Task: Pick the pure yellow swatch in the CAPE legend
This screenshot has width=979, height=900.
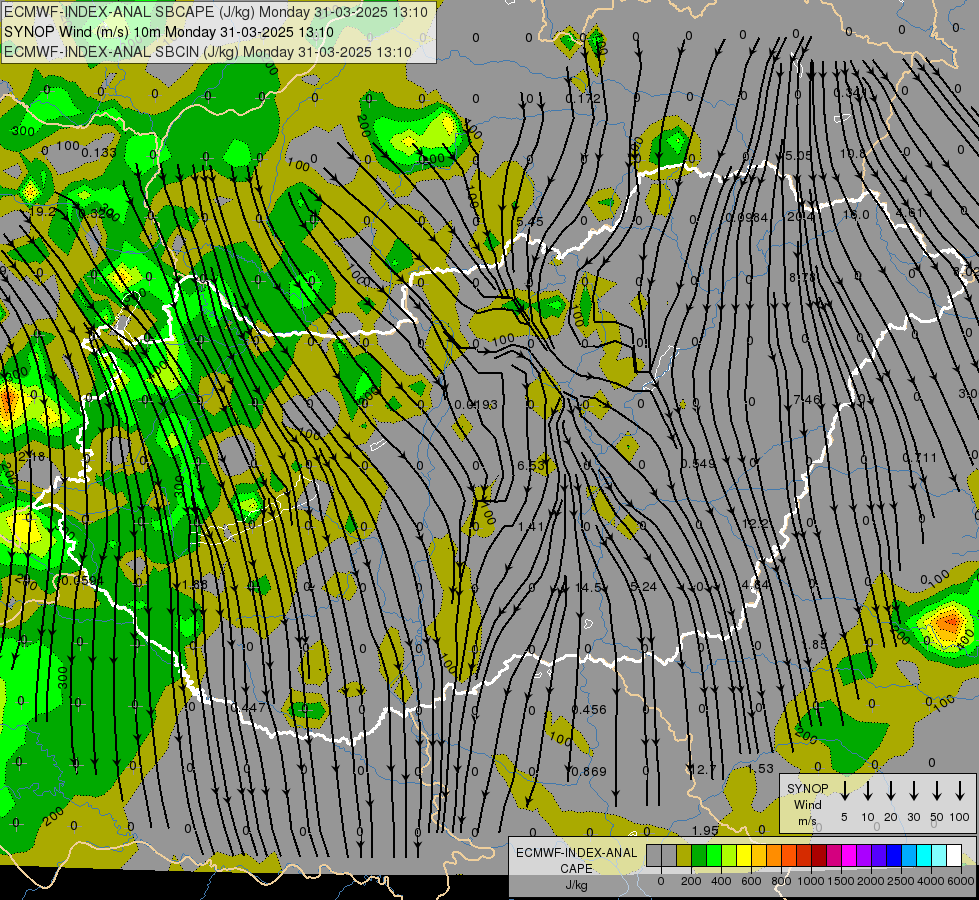Action: tap(744, 855)
